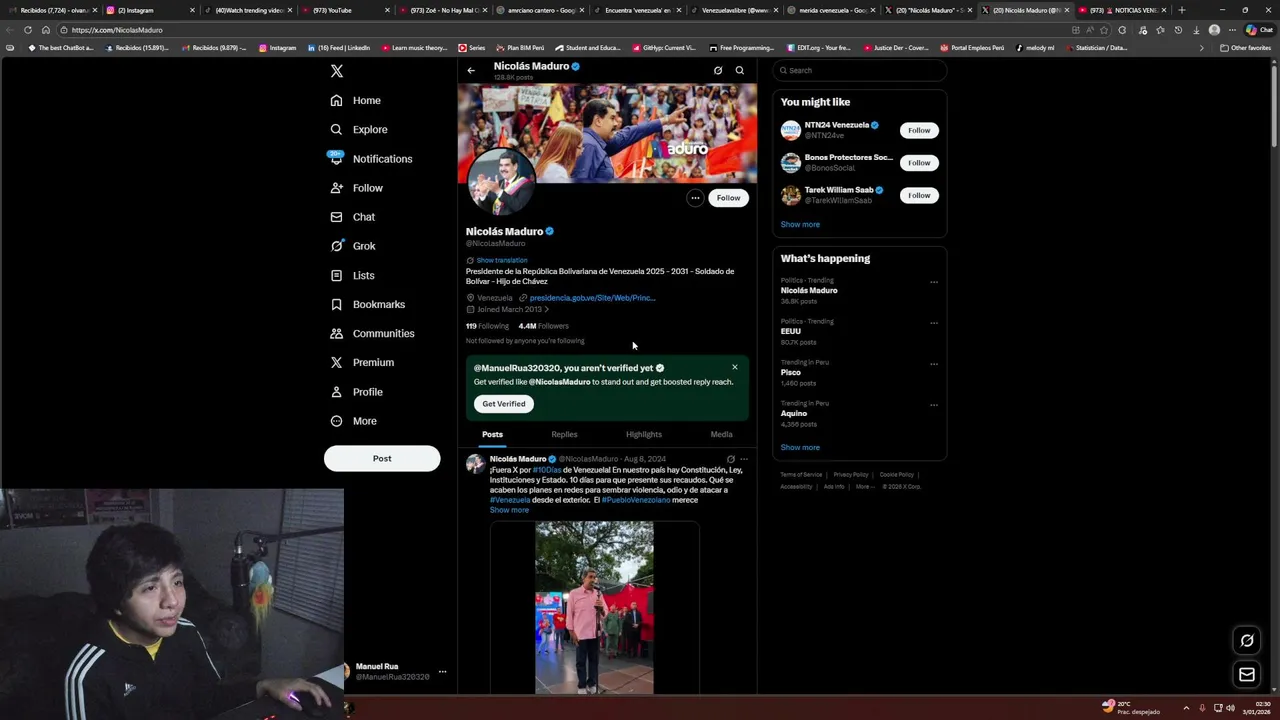Open the post's three-dot menu
Viewport: 1280px width, 720px height.
tap(744, 459)
